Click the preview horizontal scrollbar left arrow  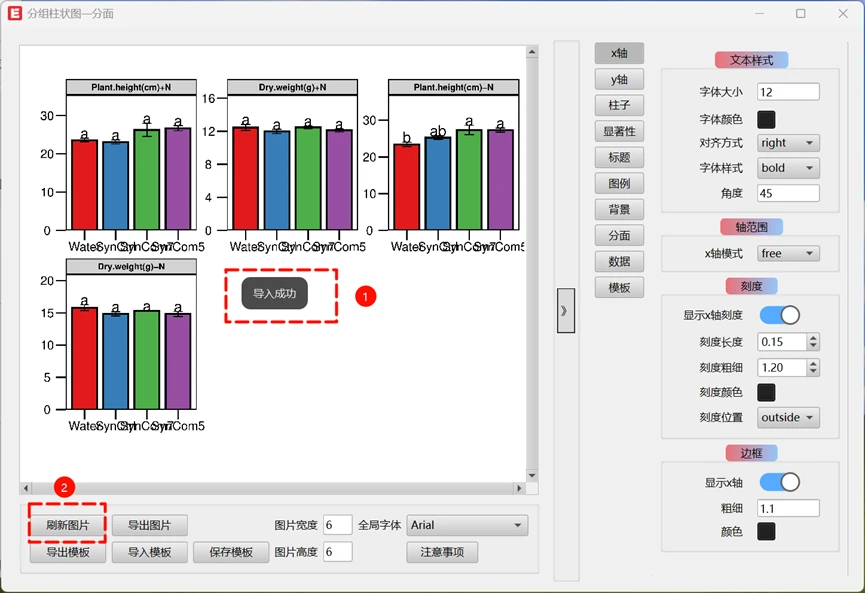pyautogui.click(x=26, y=488)
